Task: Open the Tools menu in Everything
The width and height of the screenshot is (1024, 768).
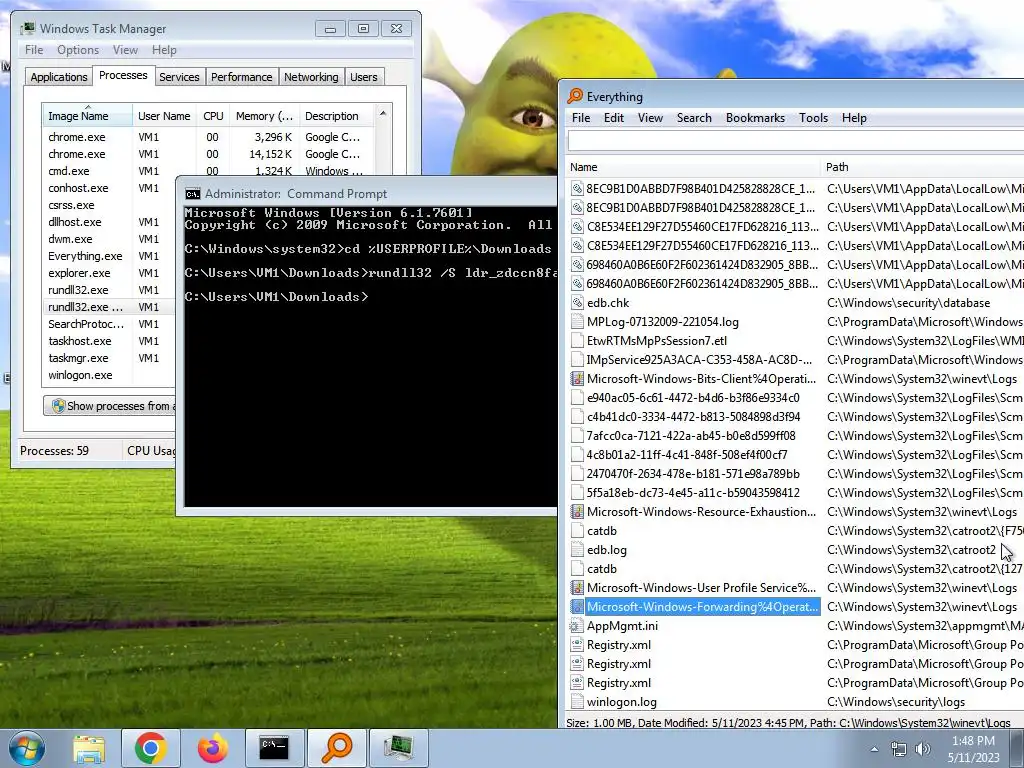Action: click(x=813, y=118)
